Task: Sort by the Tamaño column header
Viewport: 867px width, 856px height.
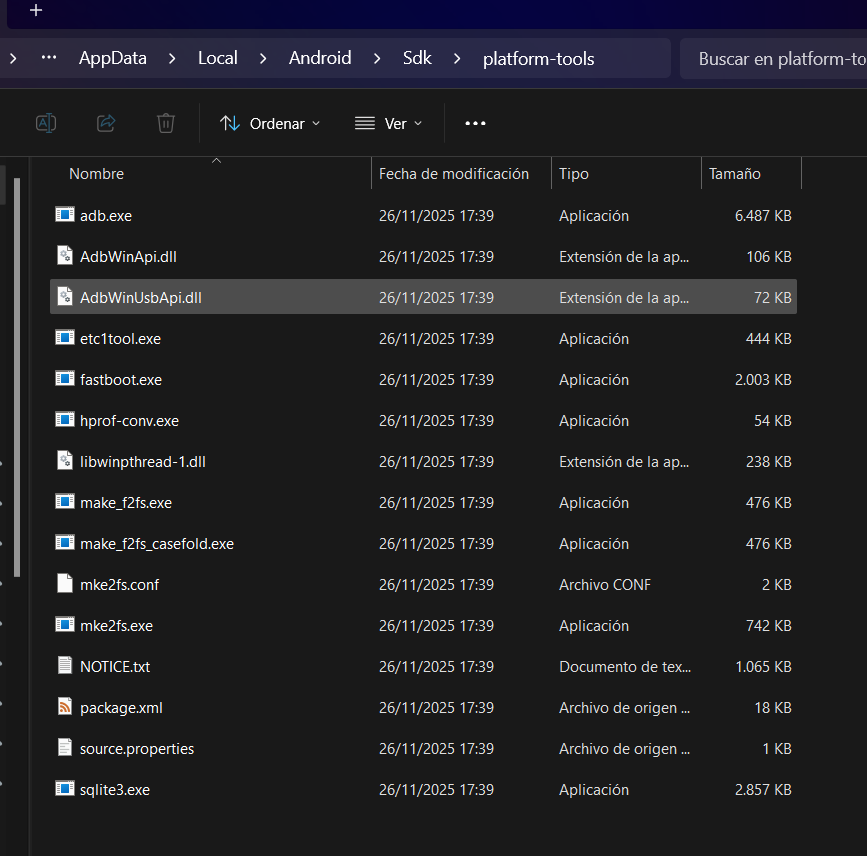Action: pos(735,174)
